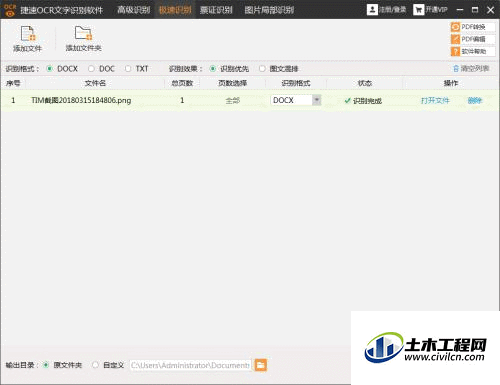500x385 pixels.
Task: Select the DOC output format radio
Action: click(x=91, y=69)
